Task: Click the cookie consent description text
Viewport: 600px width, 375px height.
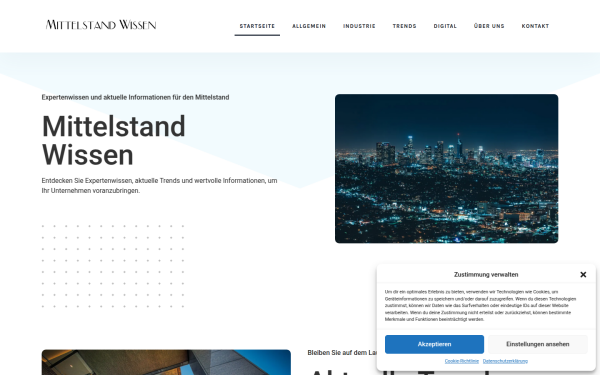Action: (x=481, y=305)
